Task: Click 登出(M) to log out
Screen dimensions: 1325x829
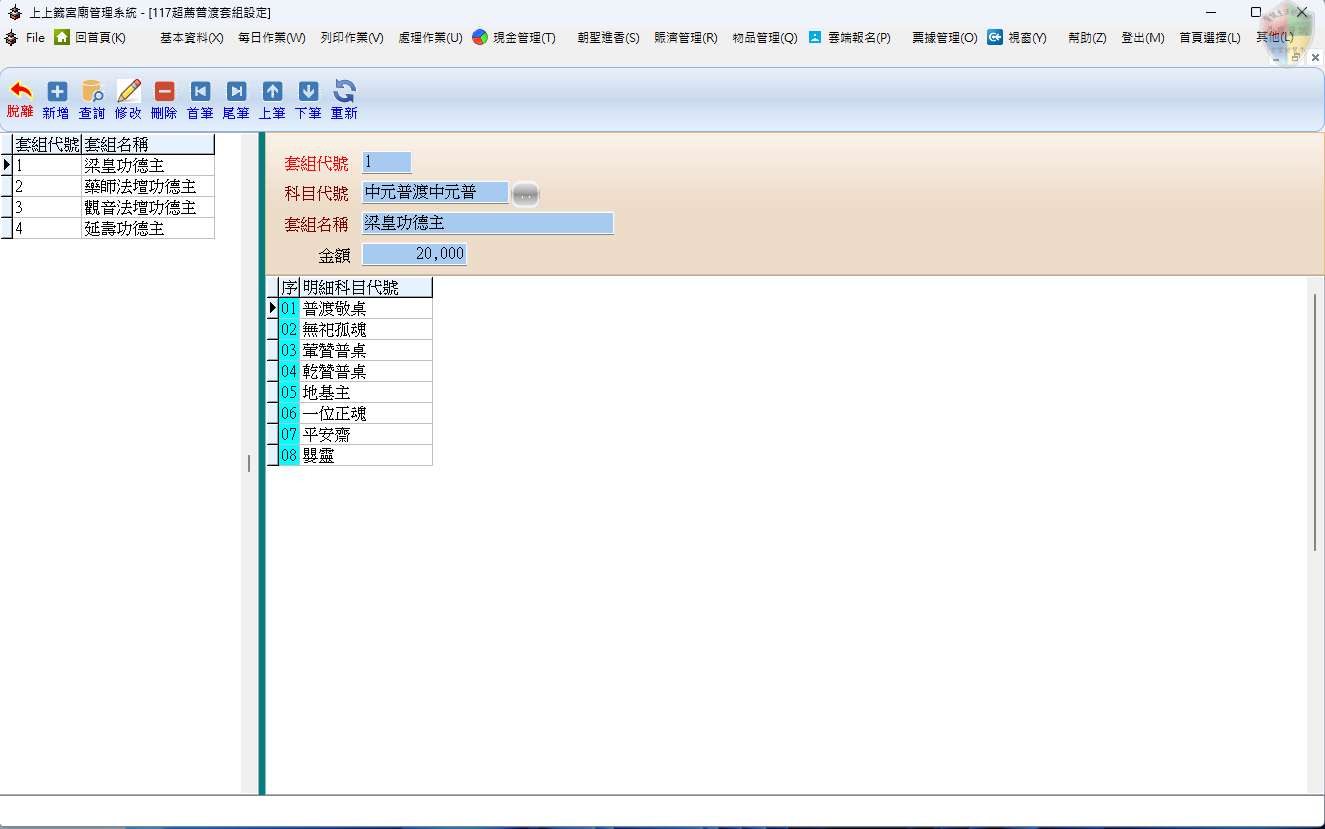Action: (x=1142, y=38)
